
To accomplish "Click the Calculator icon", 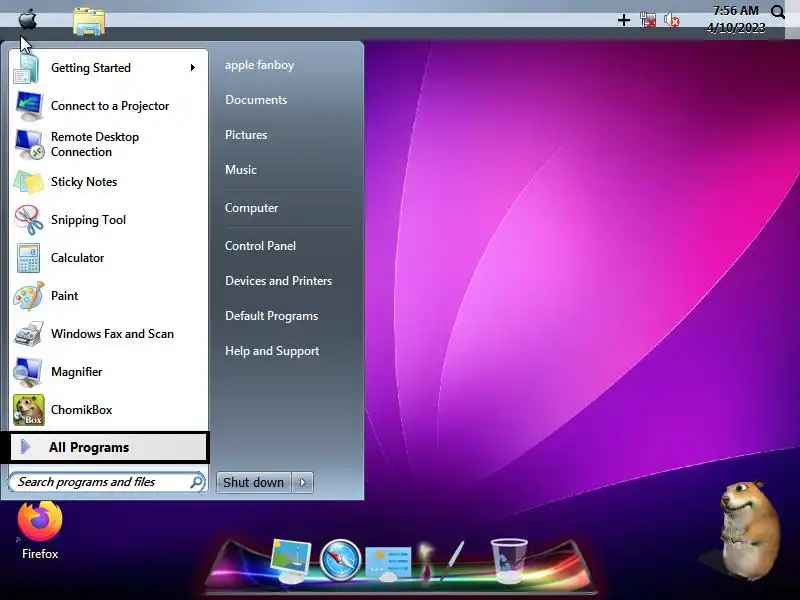I will [x=29, y=258].
